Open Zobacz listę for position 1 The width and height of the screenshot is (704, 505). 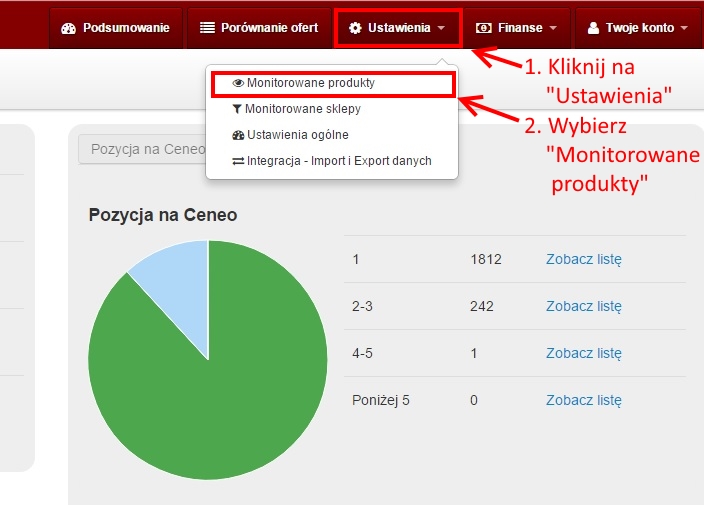584,259
